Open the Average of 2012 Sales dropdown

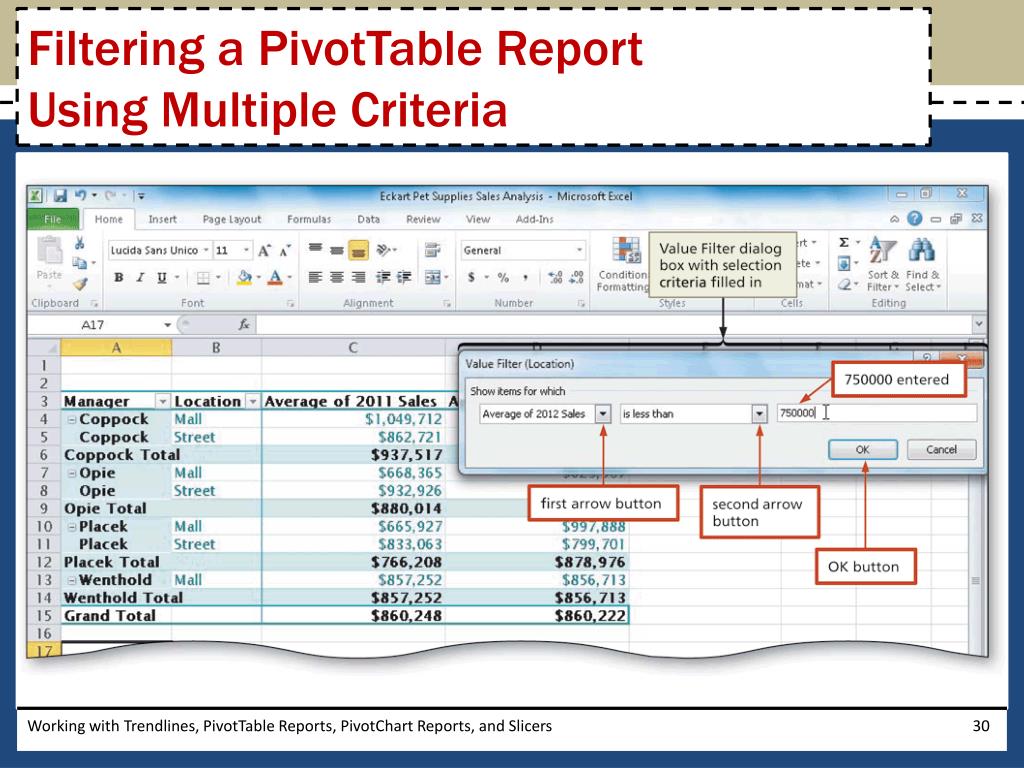(603, 413)
